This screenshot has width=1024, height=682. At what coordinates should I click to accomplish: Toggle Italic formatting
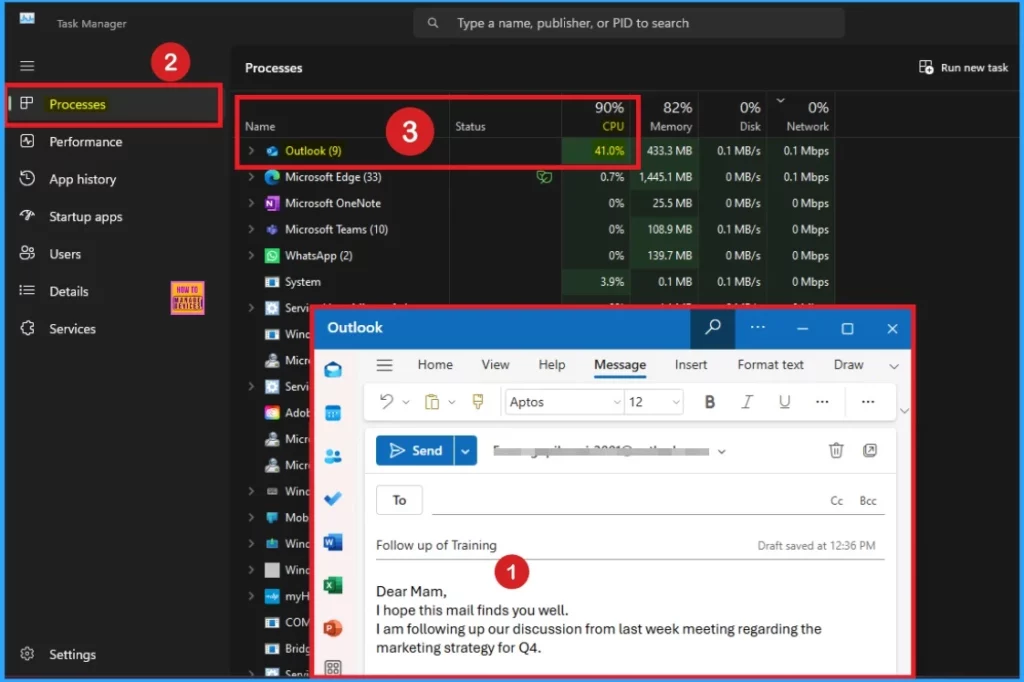[x=747, y=402]
